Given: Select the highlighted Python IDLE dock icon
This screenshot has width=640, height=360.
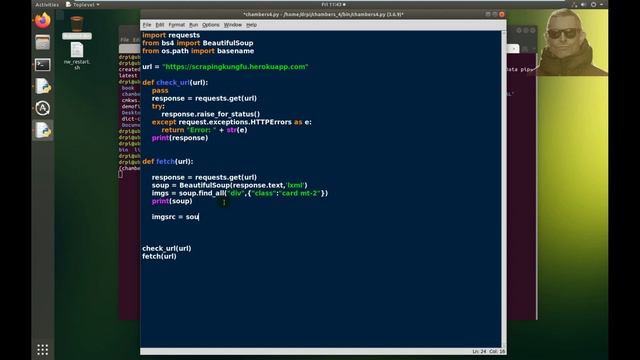Looking at the screenshot, I should [x=42, y=130].
